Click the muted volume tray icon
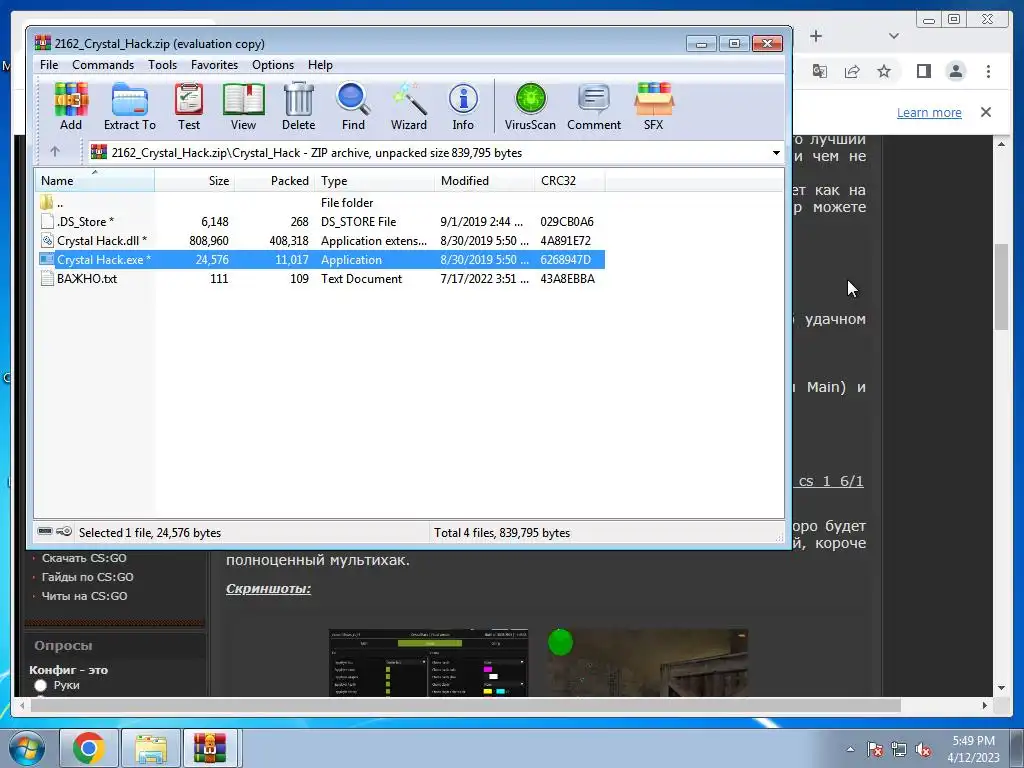This screenshot has width=1024, height=768. pos(923,749)
